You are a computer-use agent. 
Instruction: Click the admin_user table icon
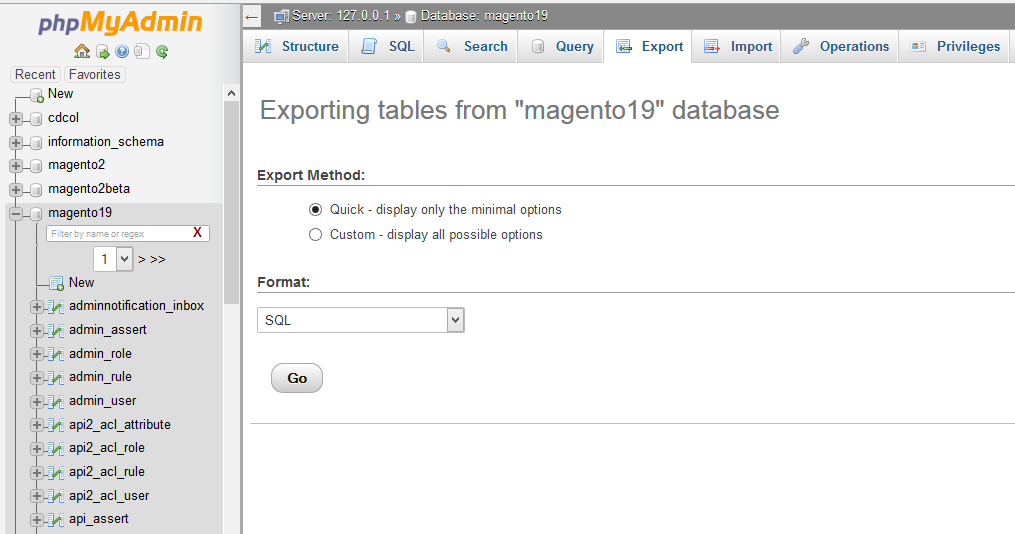coord(56,402)
